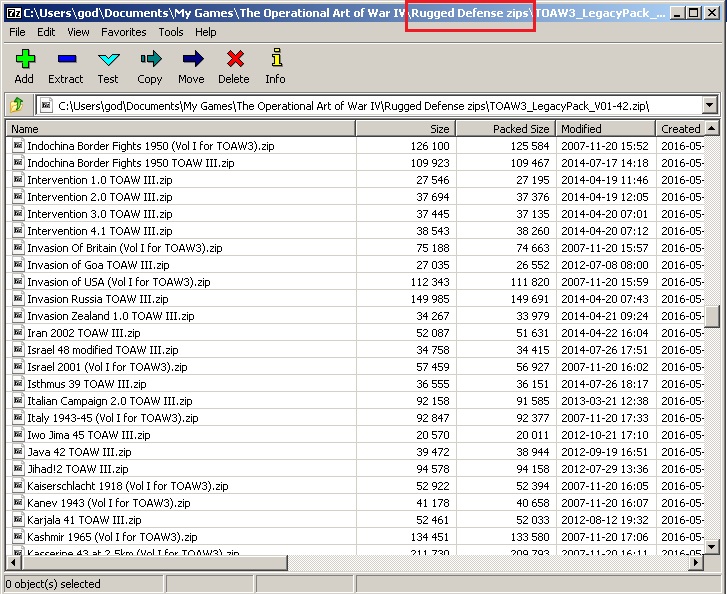Click vertical scrollbar down arrow
This screenshot has width=727, height=594.
click(x=712, y=547)
